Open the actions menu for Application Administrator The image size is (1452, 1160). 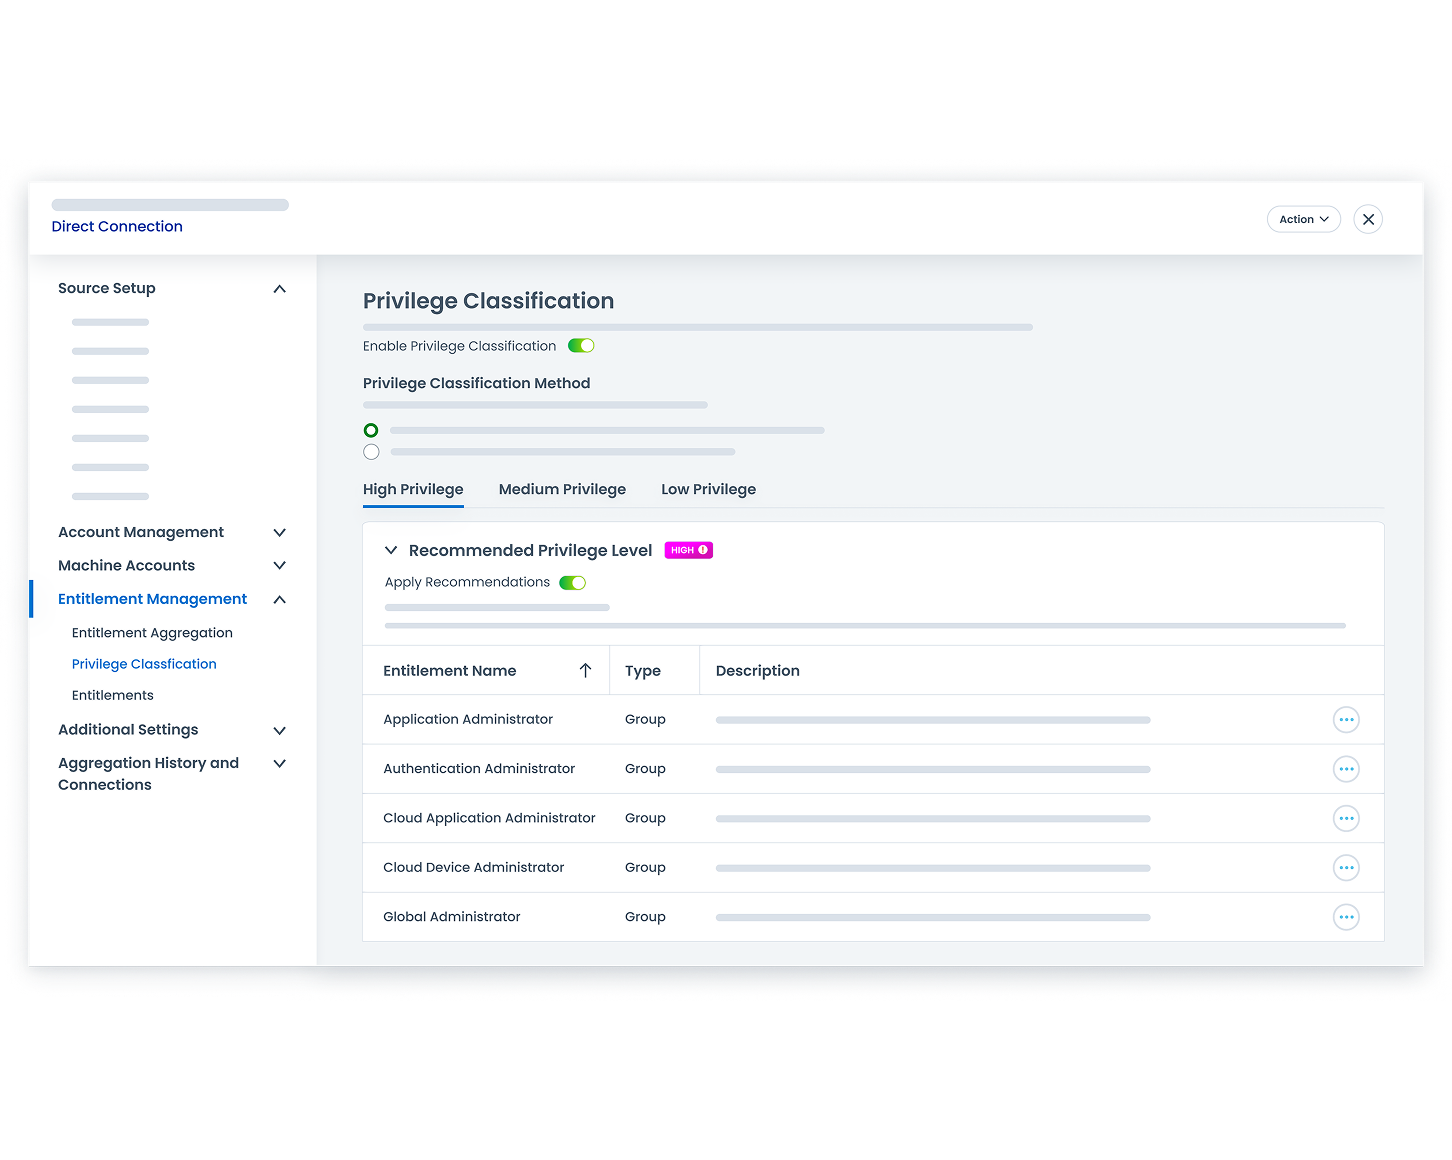(x=1346, y=719)
